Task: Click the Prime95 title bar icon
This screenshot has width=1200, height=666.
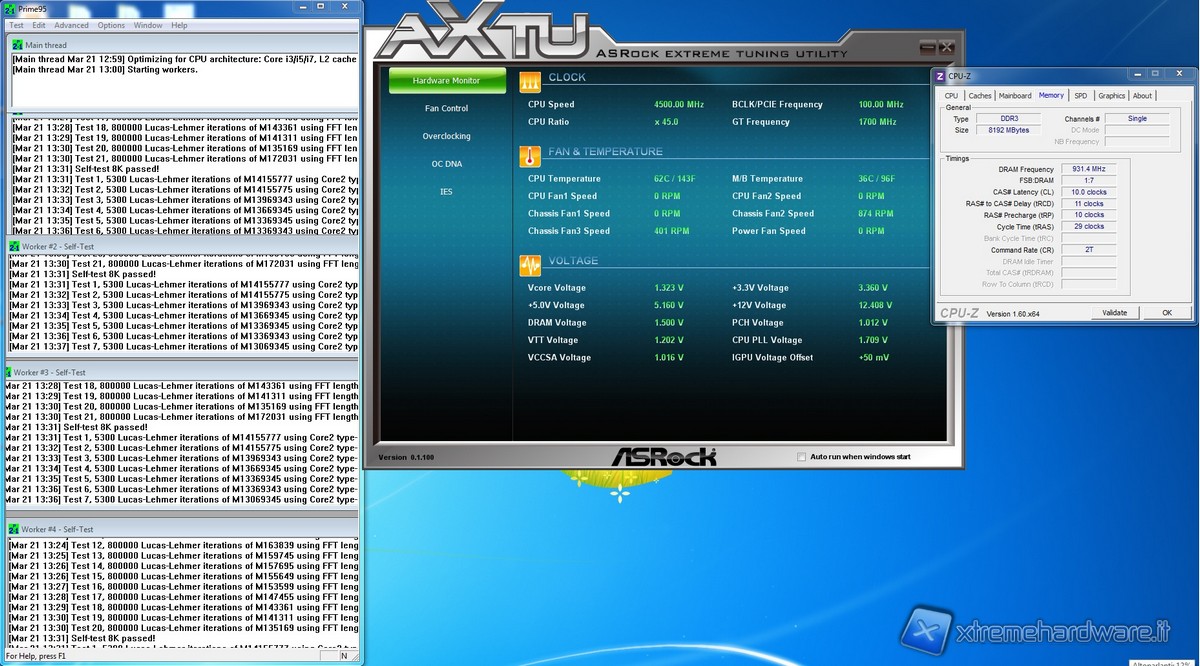Action: coord(9,9)
